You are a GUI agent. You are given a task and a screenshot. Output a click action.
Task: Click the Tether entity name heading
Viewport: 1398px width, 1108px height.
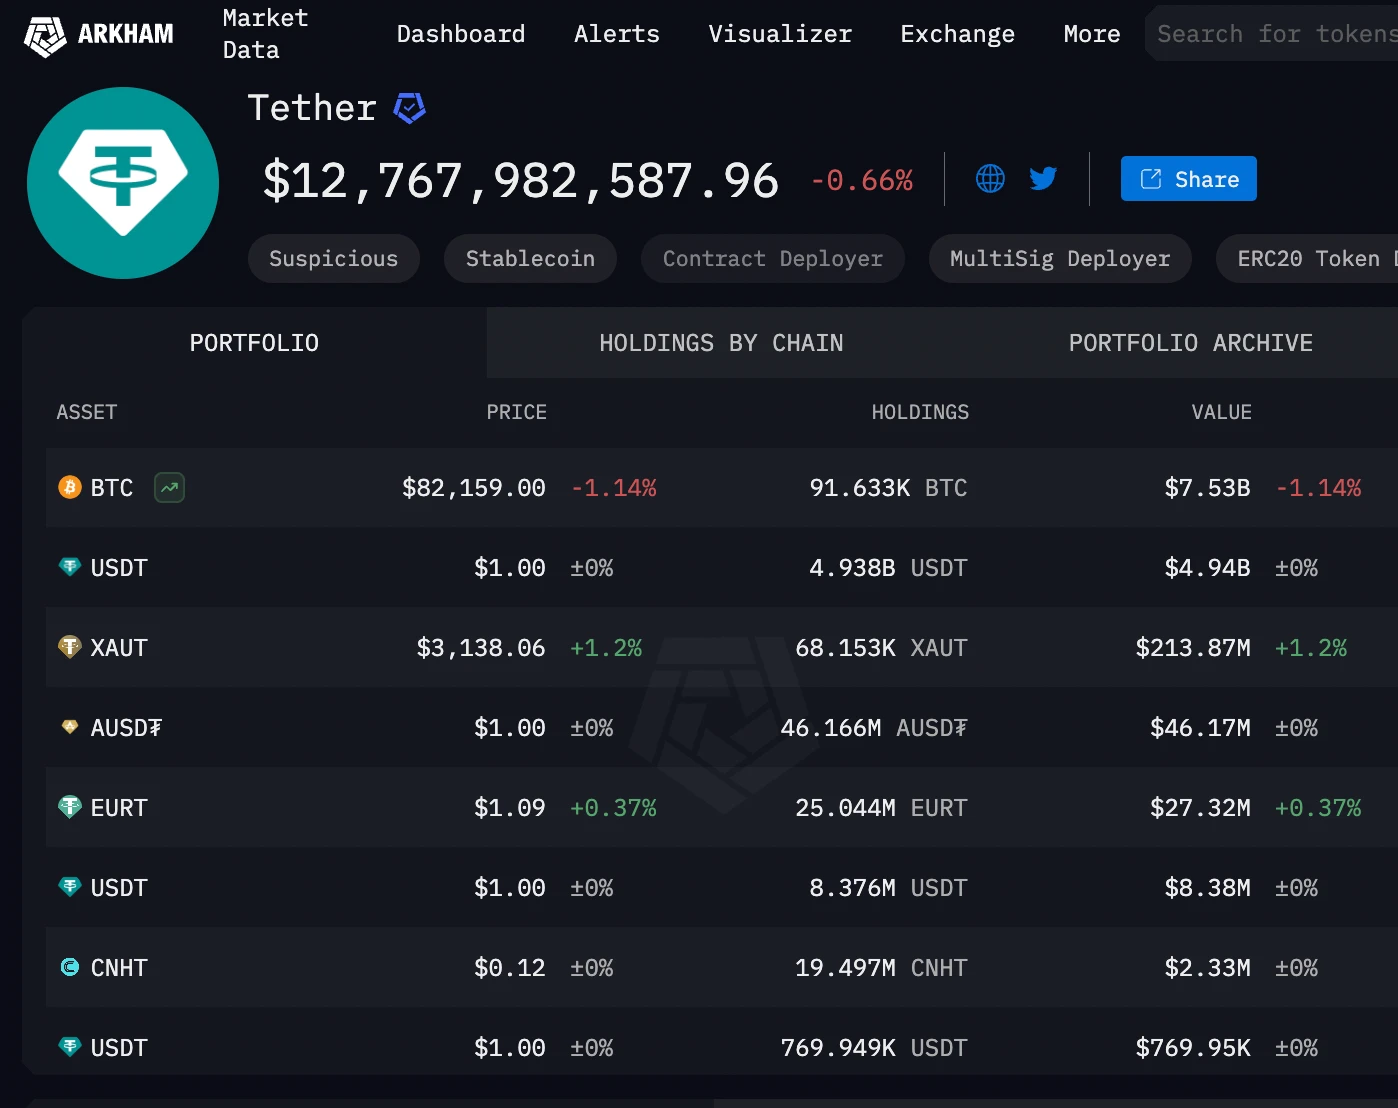[x=312, y=108]
